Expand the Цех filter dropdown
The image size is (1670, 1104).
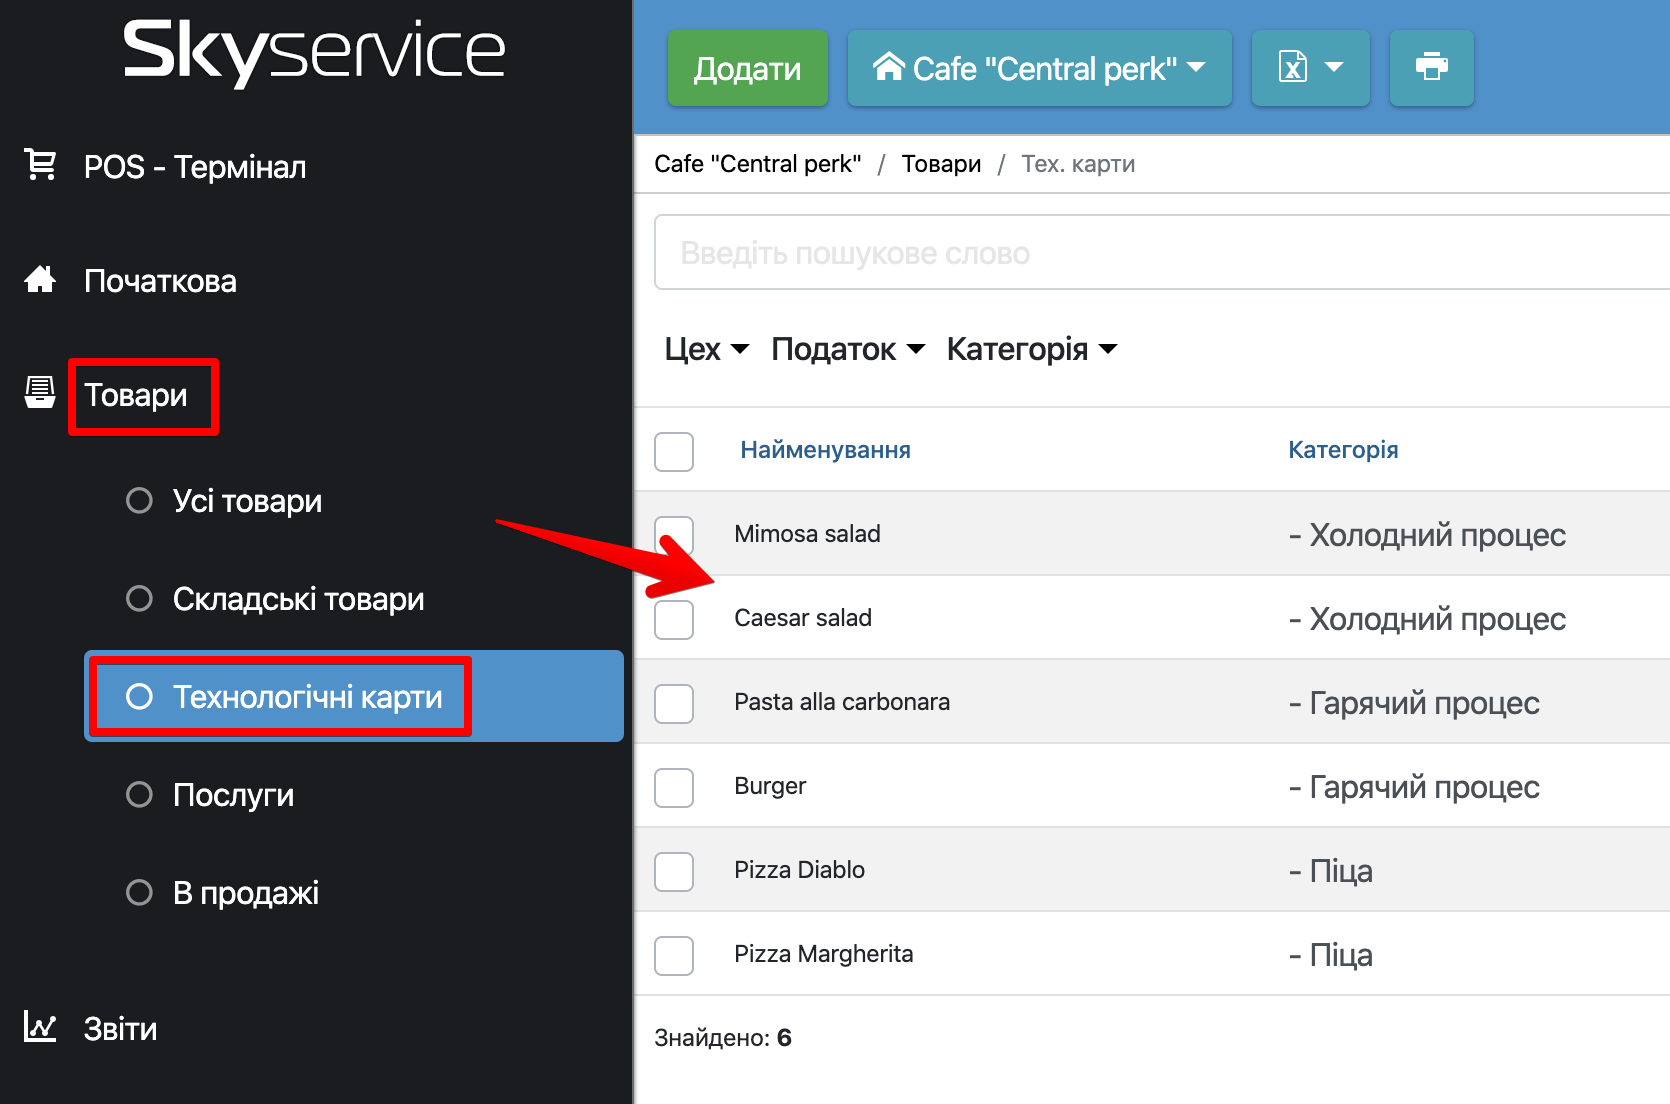pos(706,349)
